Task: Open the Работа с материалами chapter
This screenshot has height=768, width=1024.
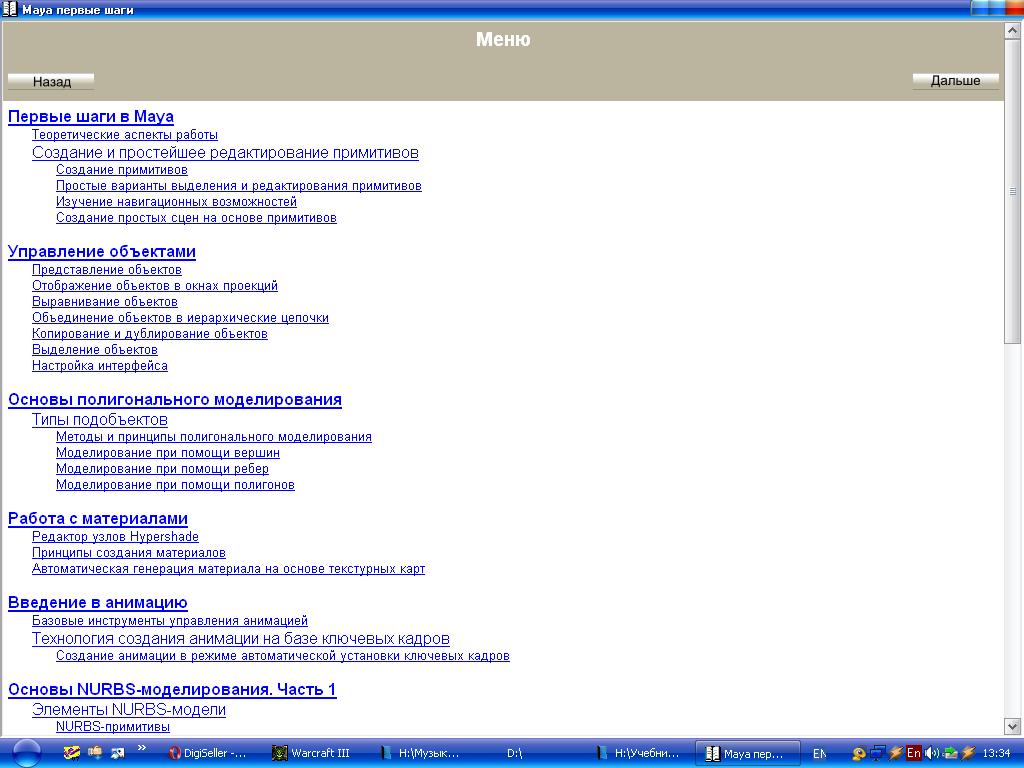Action: point(98,519)
